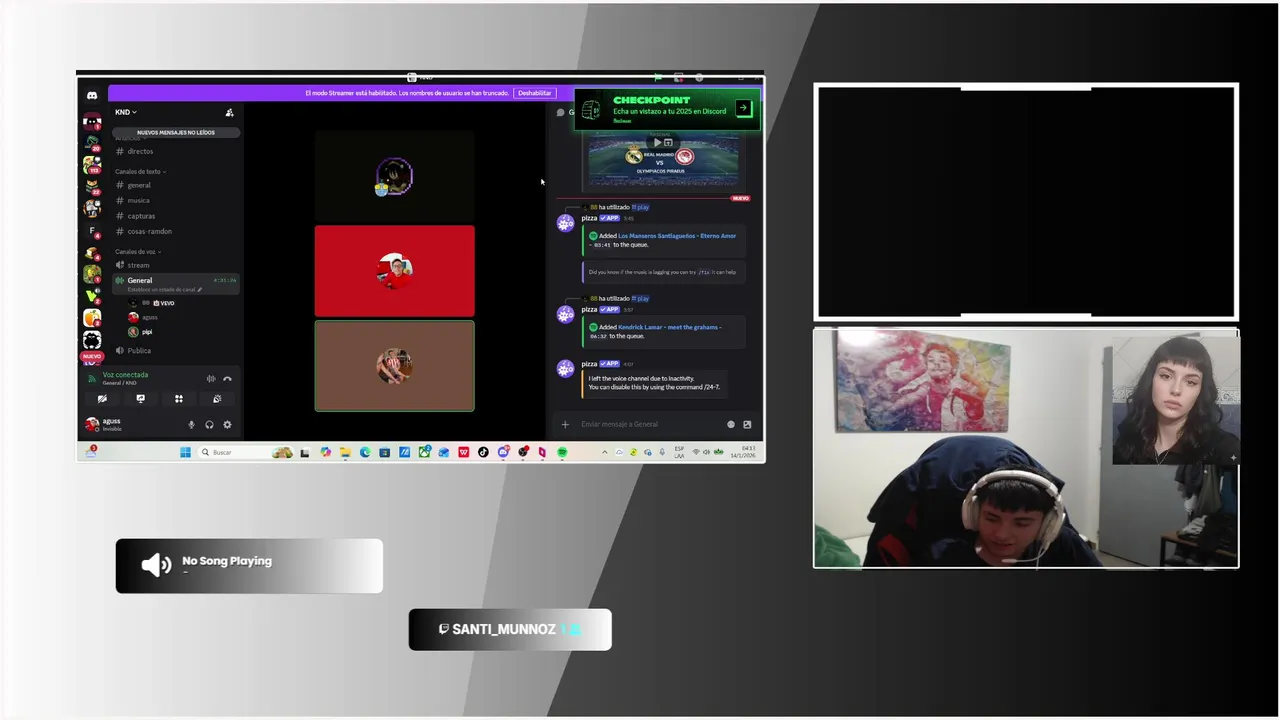This screenshot has height=720, width=1280.
Task: Mute microphone in user panel
Action: [x=191, y=425]
